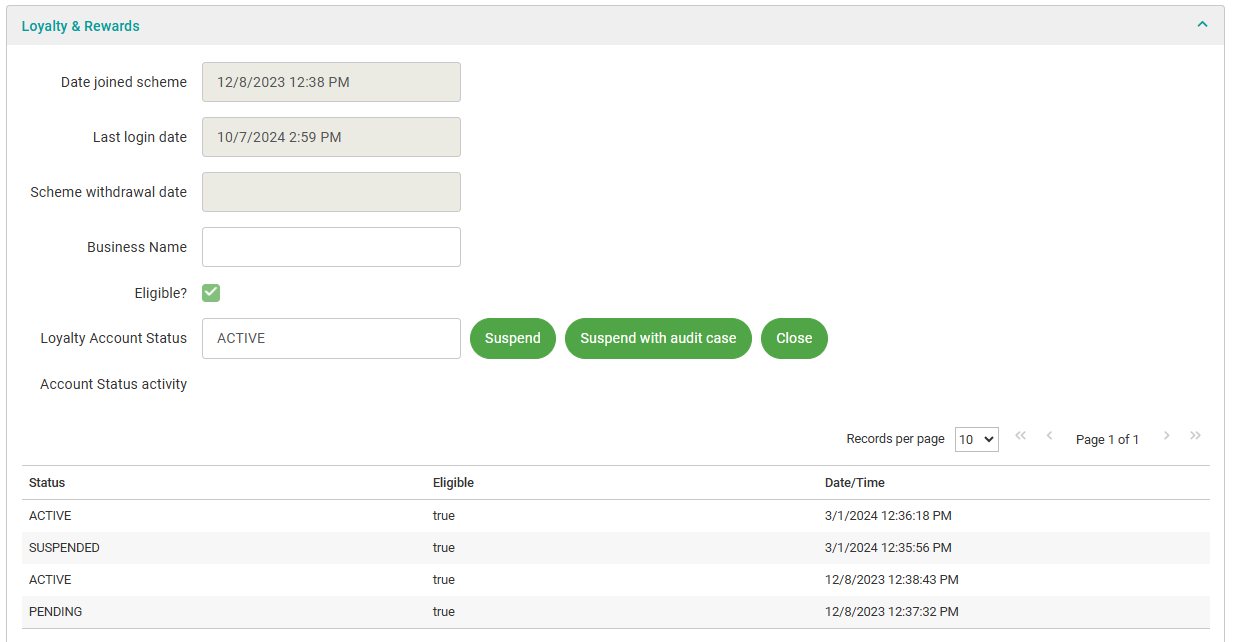This screenshot has height=642, width=1237.
Task: Click the green Close button
Action: pos(794,338)
